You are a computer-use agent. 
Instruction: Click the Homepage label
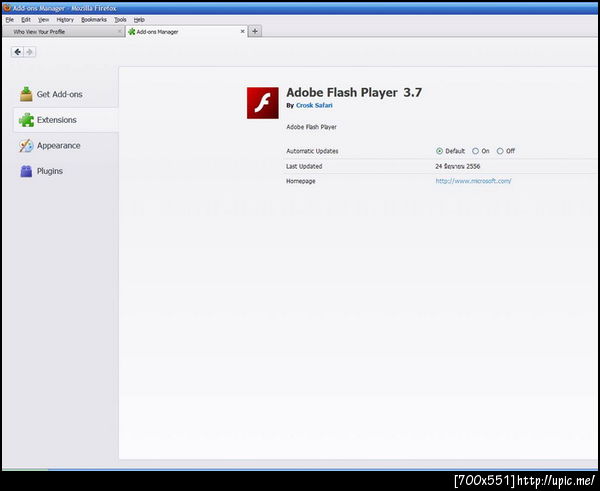300,181
